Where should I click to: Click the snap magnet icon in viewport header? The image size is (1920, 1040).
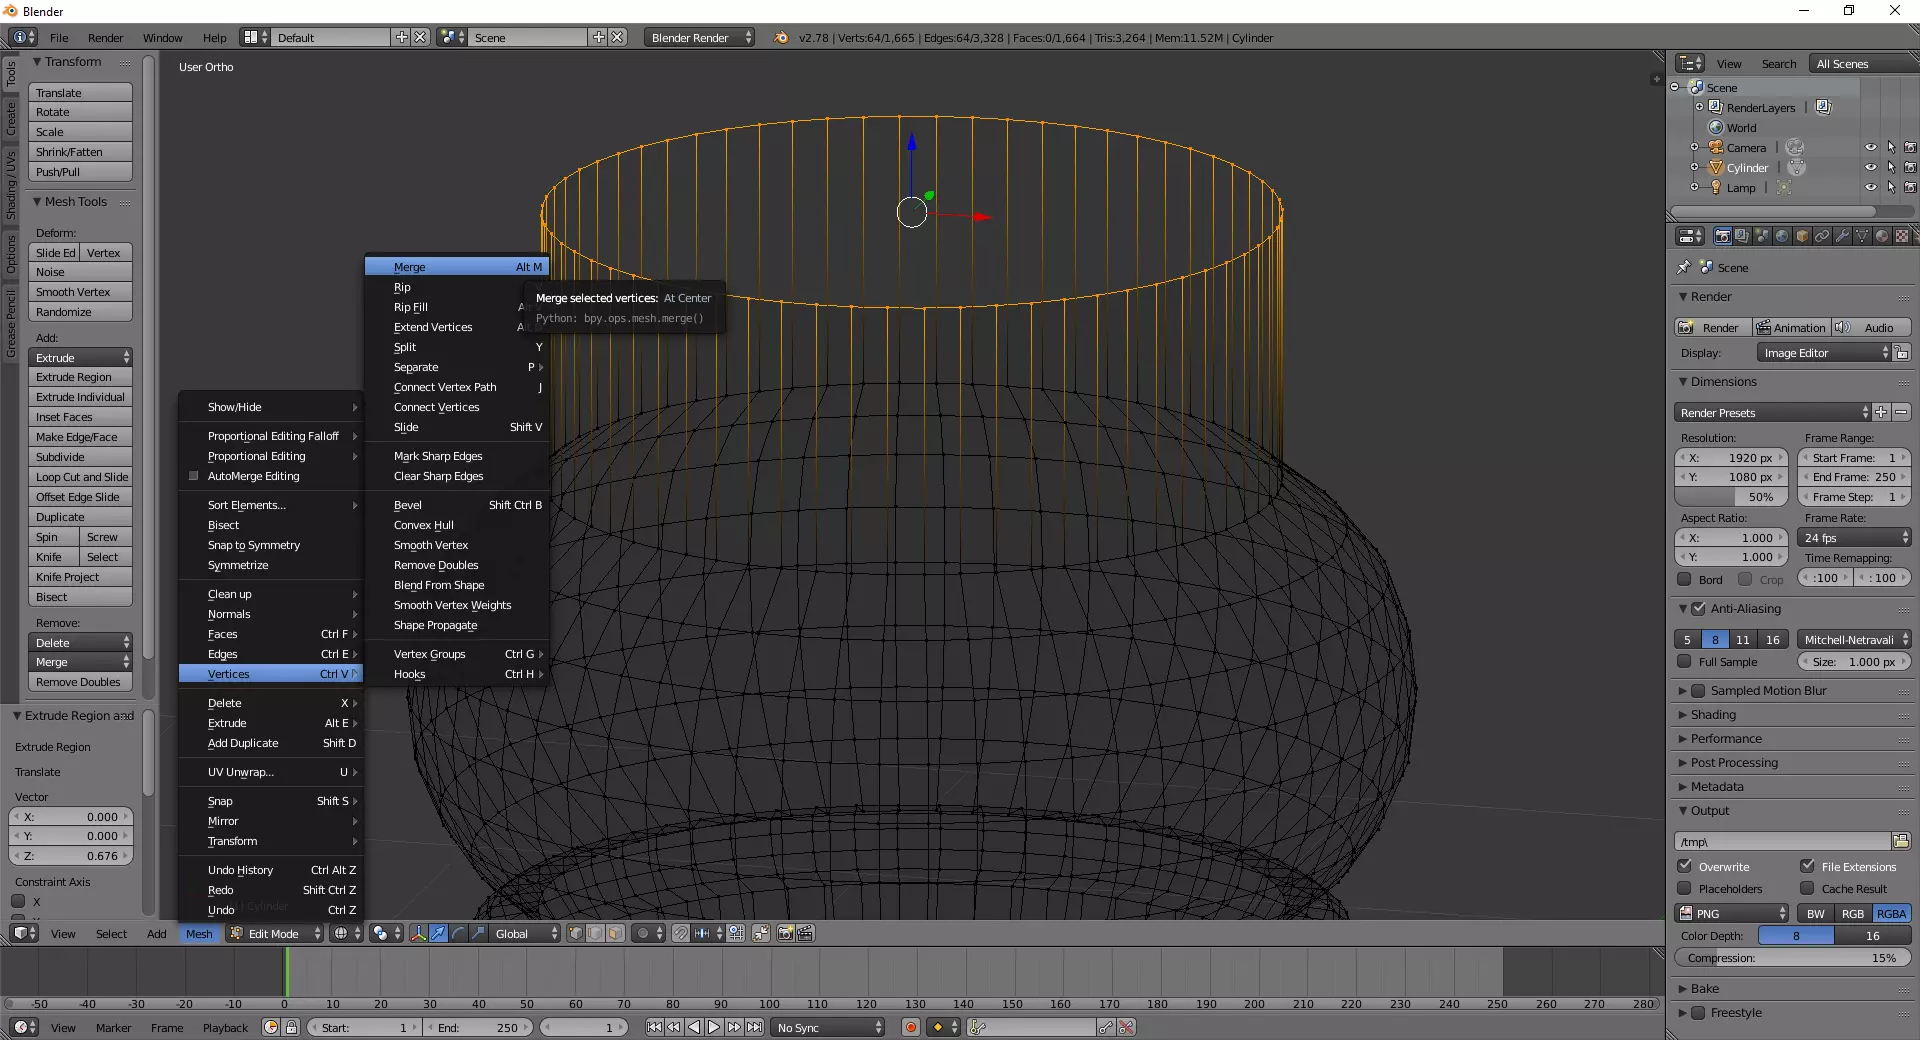680,933
